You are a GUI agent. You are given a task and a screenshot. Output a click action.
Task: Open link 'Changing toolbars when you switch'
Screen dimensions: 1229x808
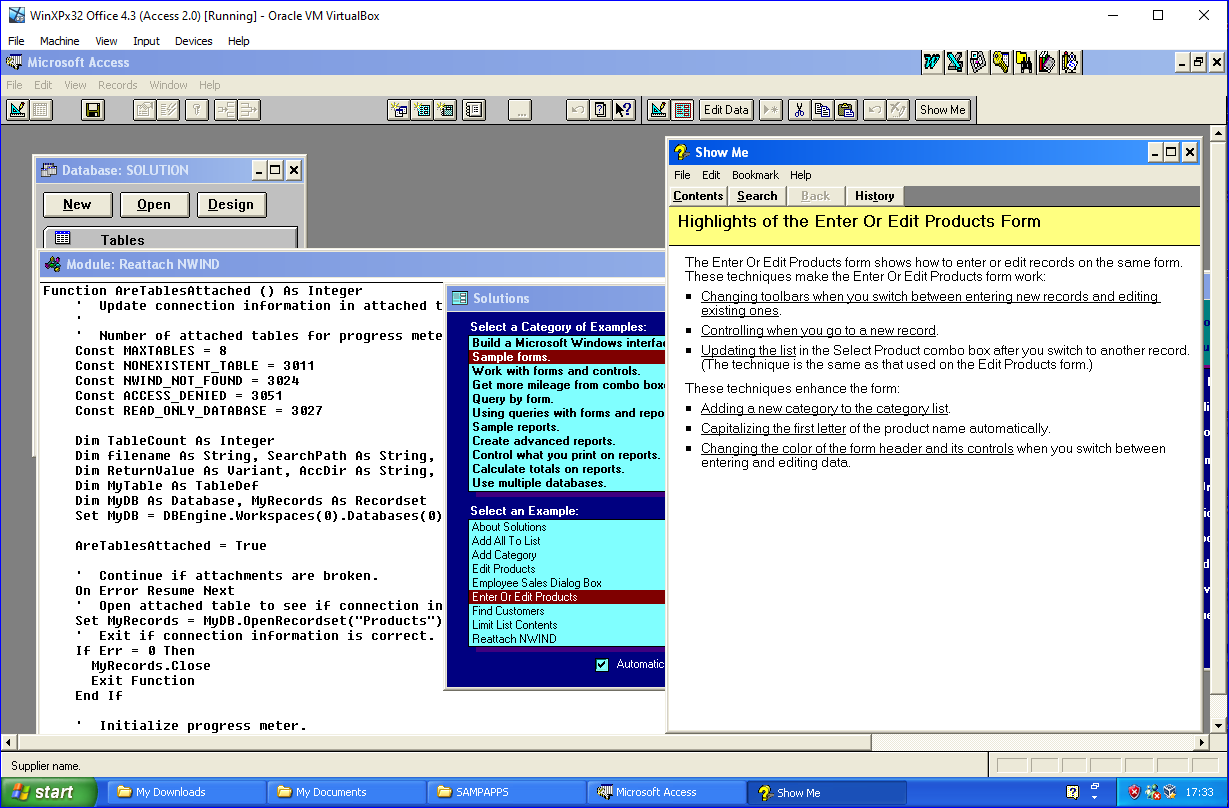[930, 303]
